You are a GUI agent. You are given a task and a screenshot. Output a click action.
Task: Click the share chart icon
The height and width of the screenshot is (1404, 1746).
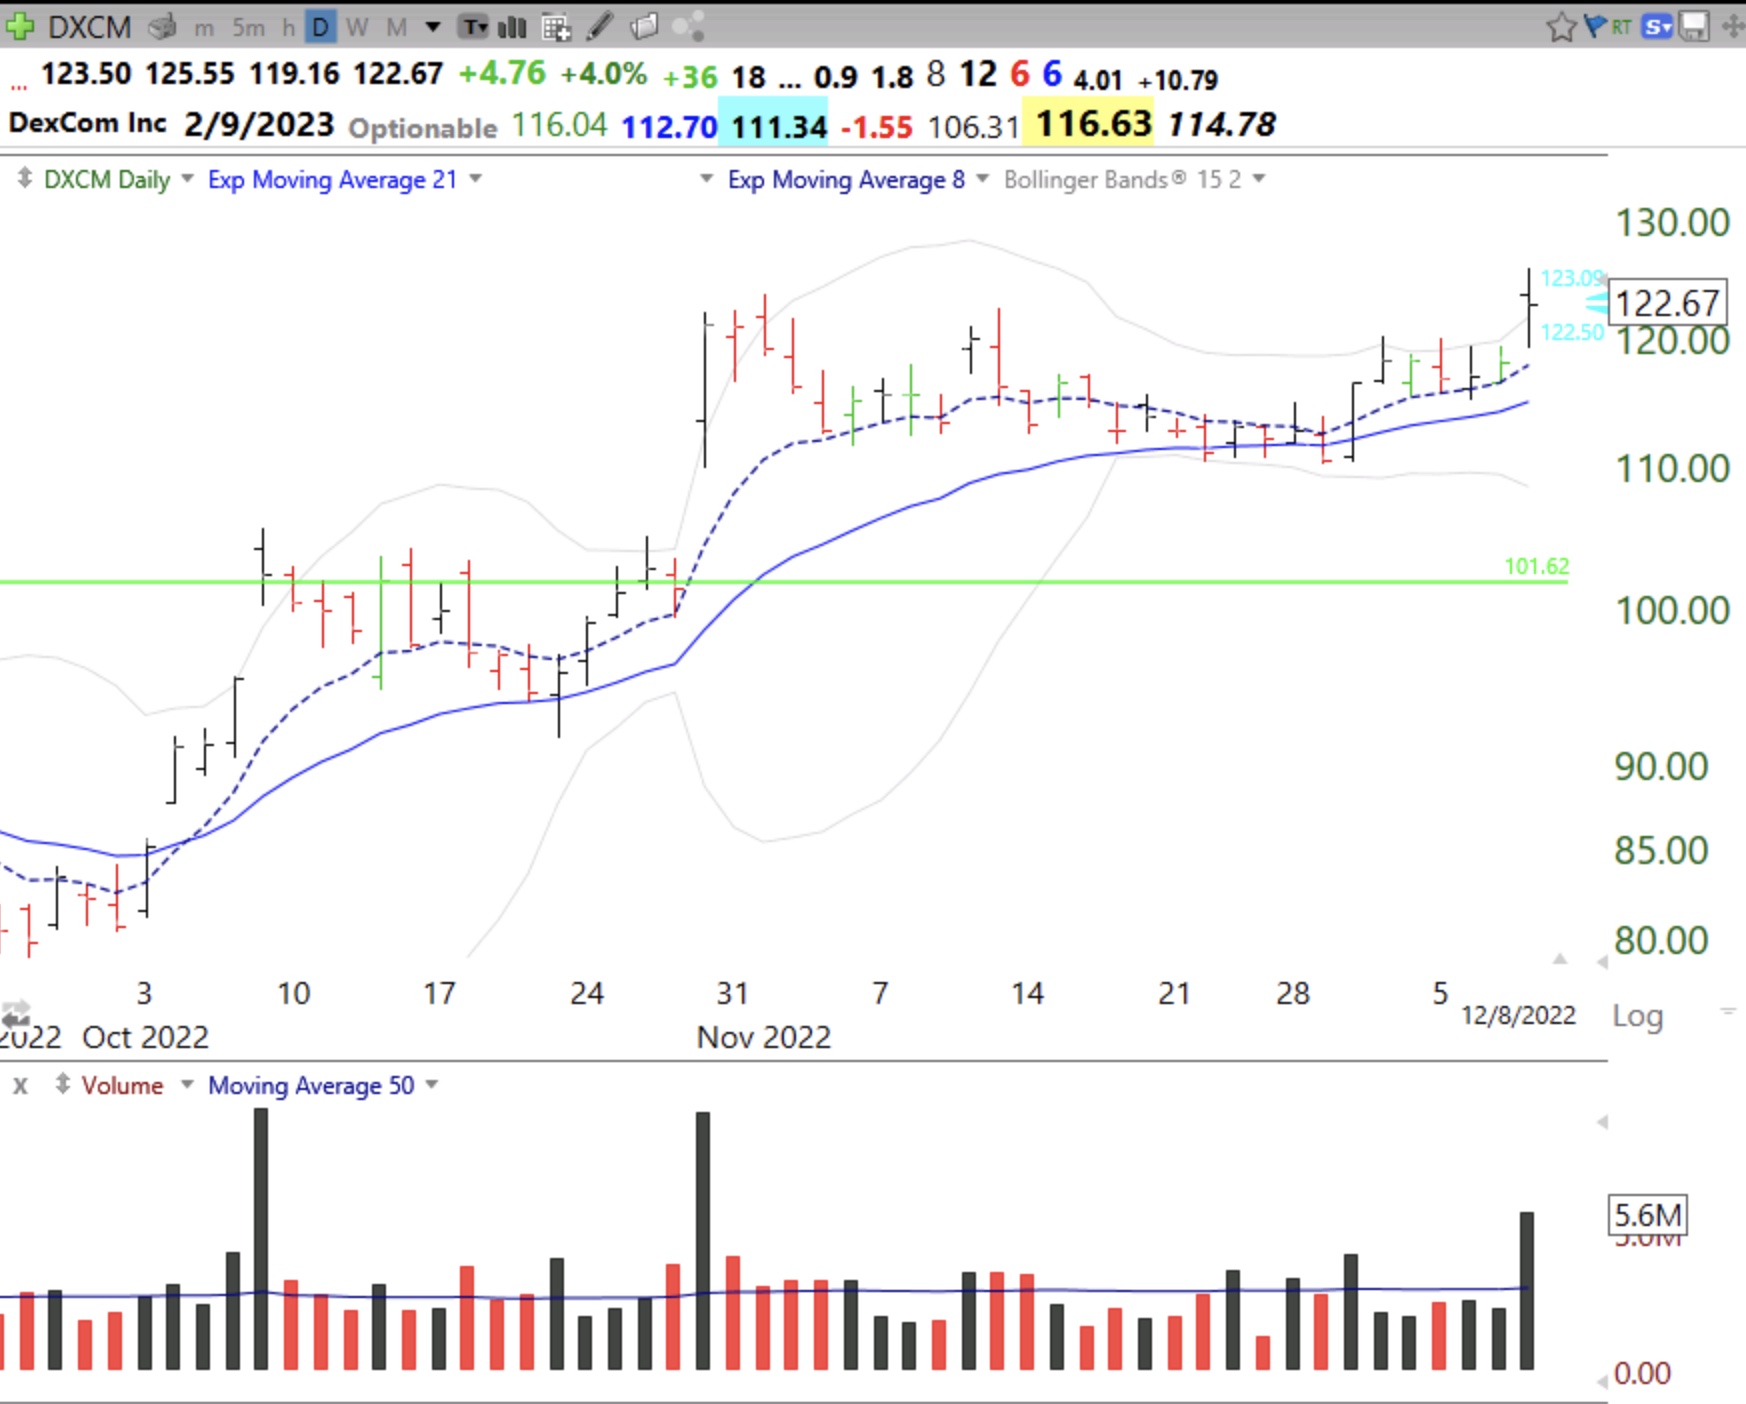click(688, 27)
